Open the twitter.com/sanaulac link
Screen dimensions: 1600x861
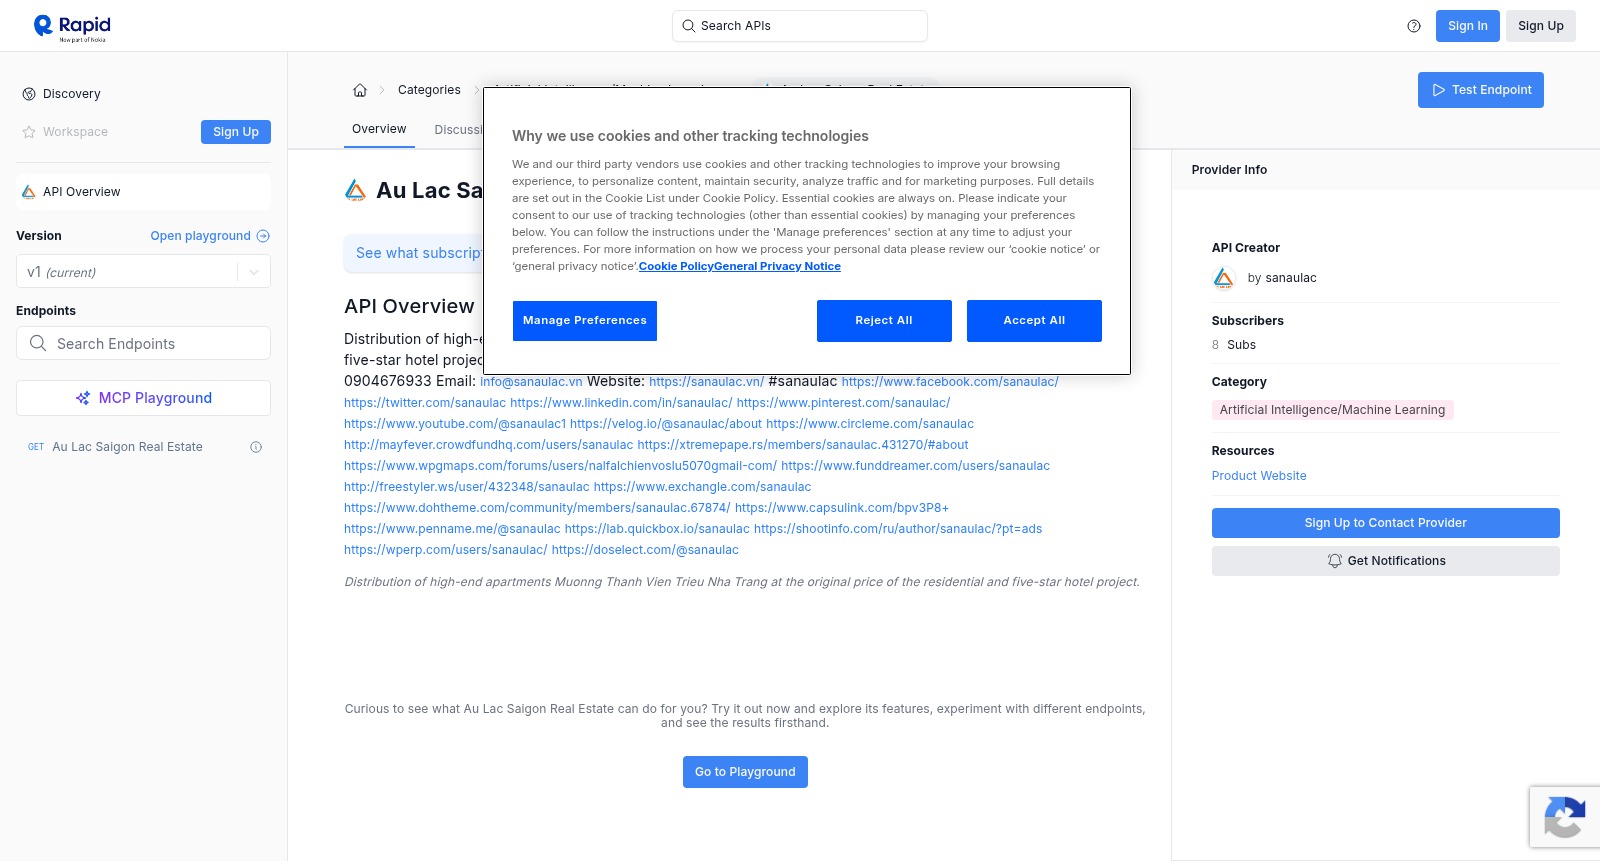[x=425, y=403]
